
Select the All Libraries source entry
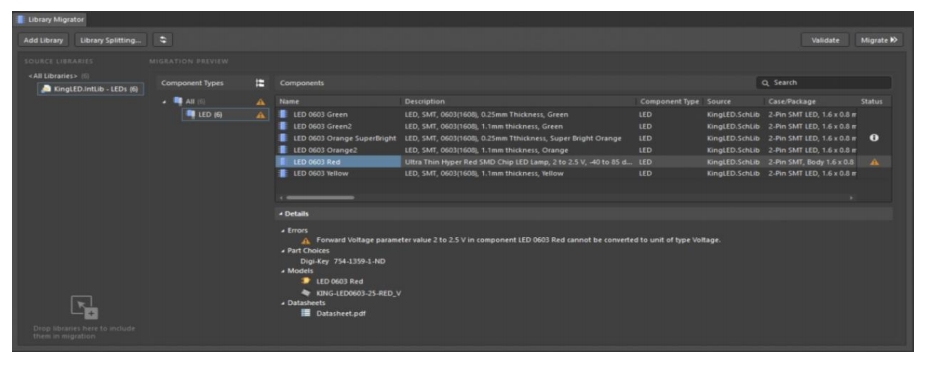pyautogui.click(x=53, y=76)
